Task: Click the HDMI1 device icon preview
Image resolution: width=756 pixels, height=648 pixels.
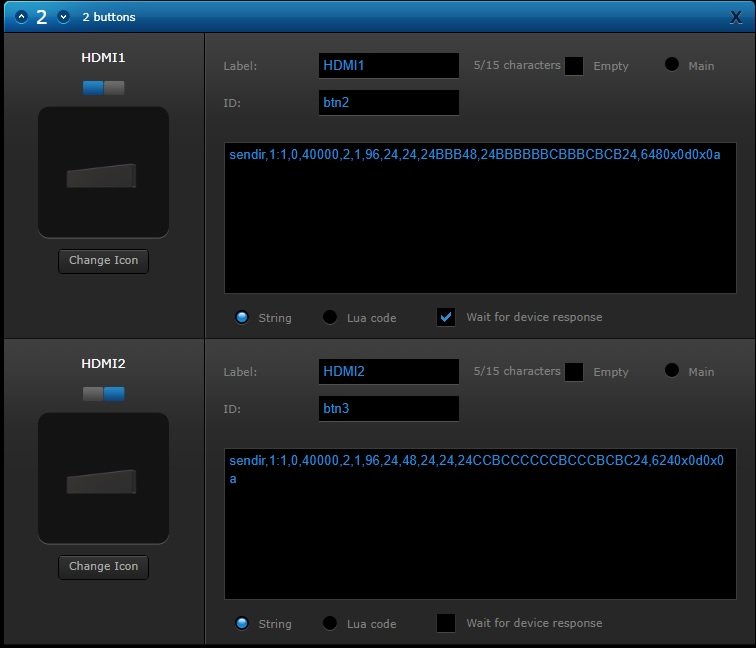Action: tap(104, 172)
